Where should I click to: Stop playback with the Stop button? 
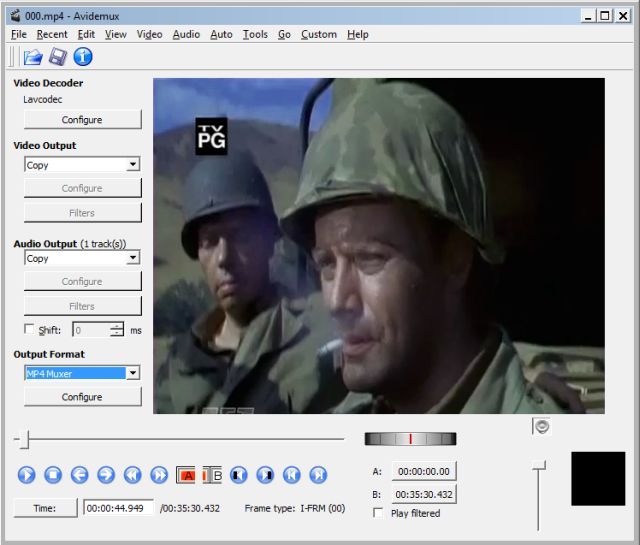(x=53, y=475)
